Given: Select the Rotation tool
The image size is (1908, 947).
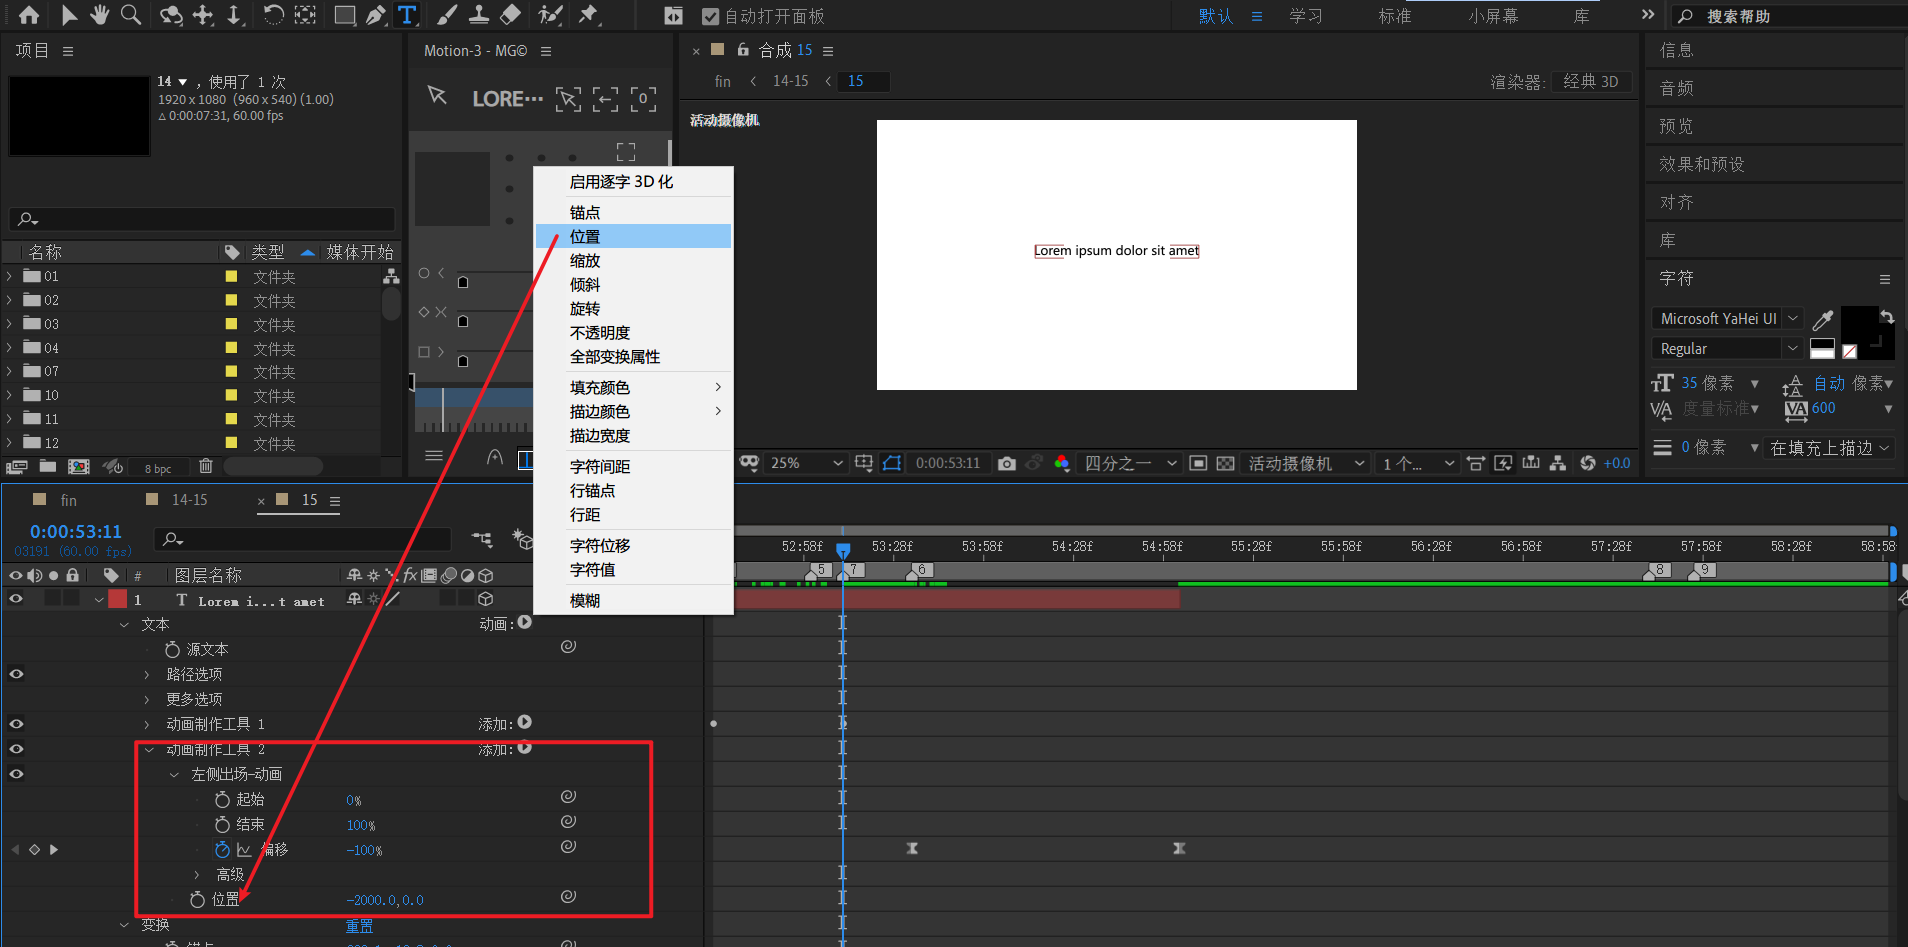Looking at the screenshot, I should click(x=273, y=15).
